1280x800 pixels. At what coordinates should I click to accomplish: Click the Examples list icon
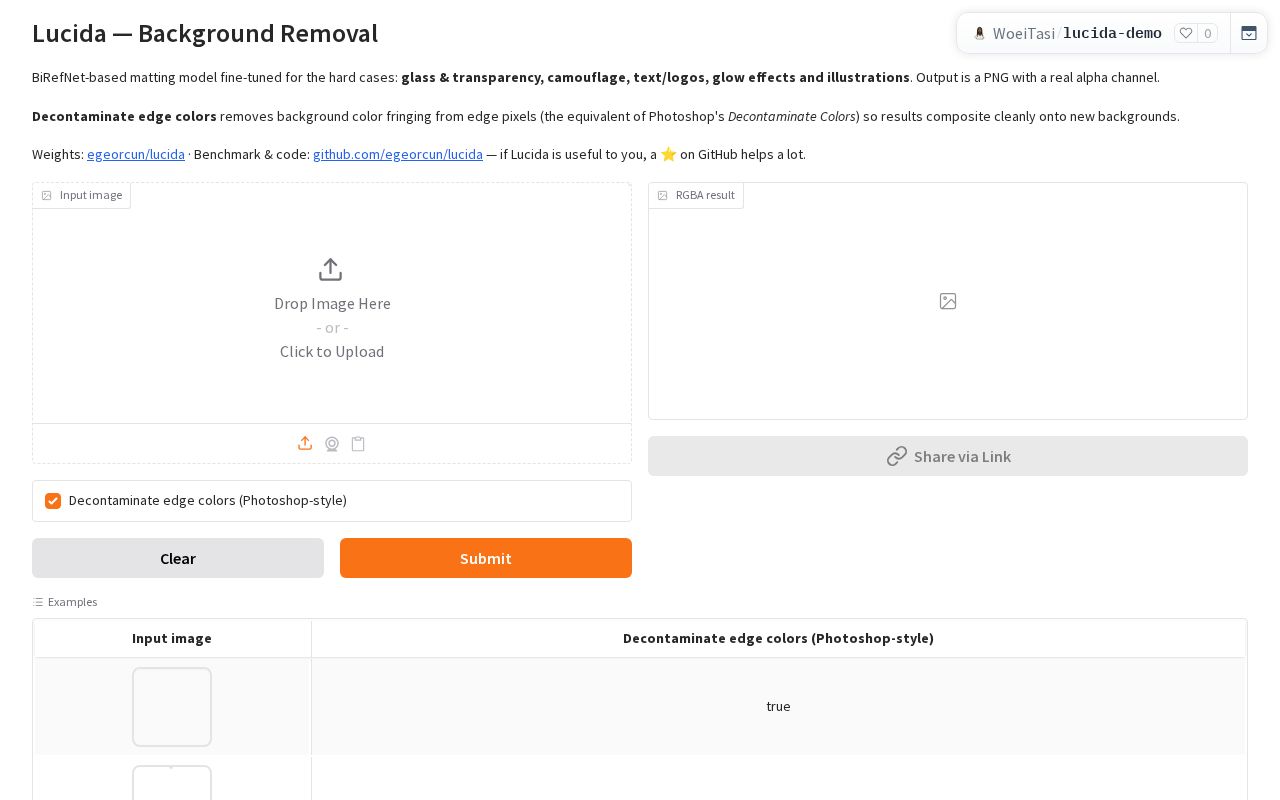pyautogui.click(x=38, y=602)
